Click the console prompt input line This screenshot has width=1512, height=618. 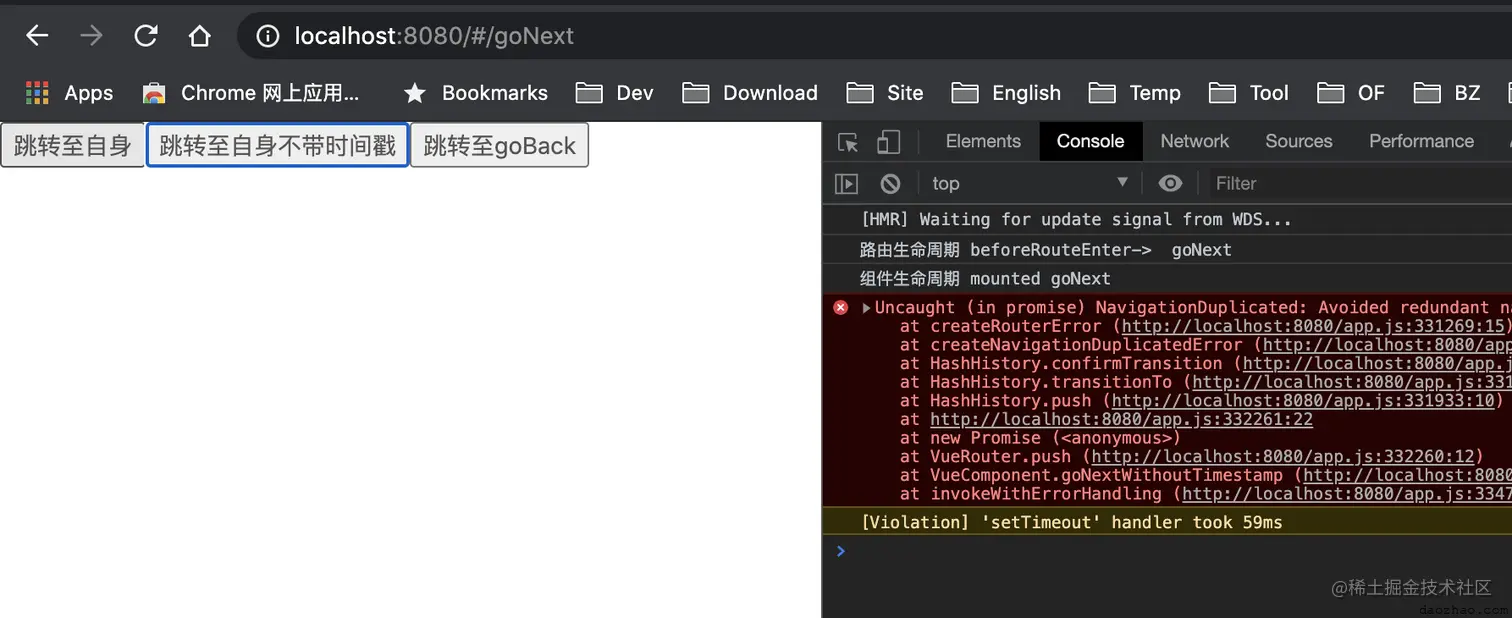(1167, 551)
